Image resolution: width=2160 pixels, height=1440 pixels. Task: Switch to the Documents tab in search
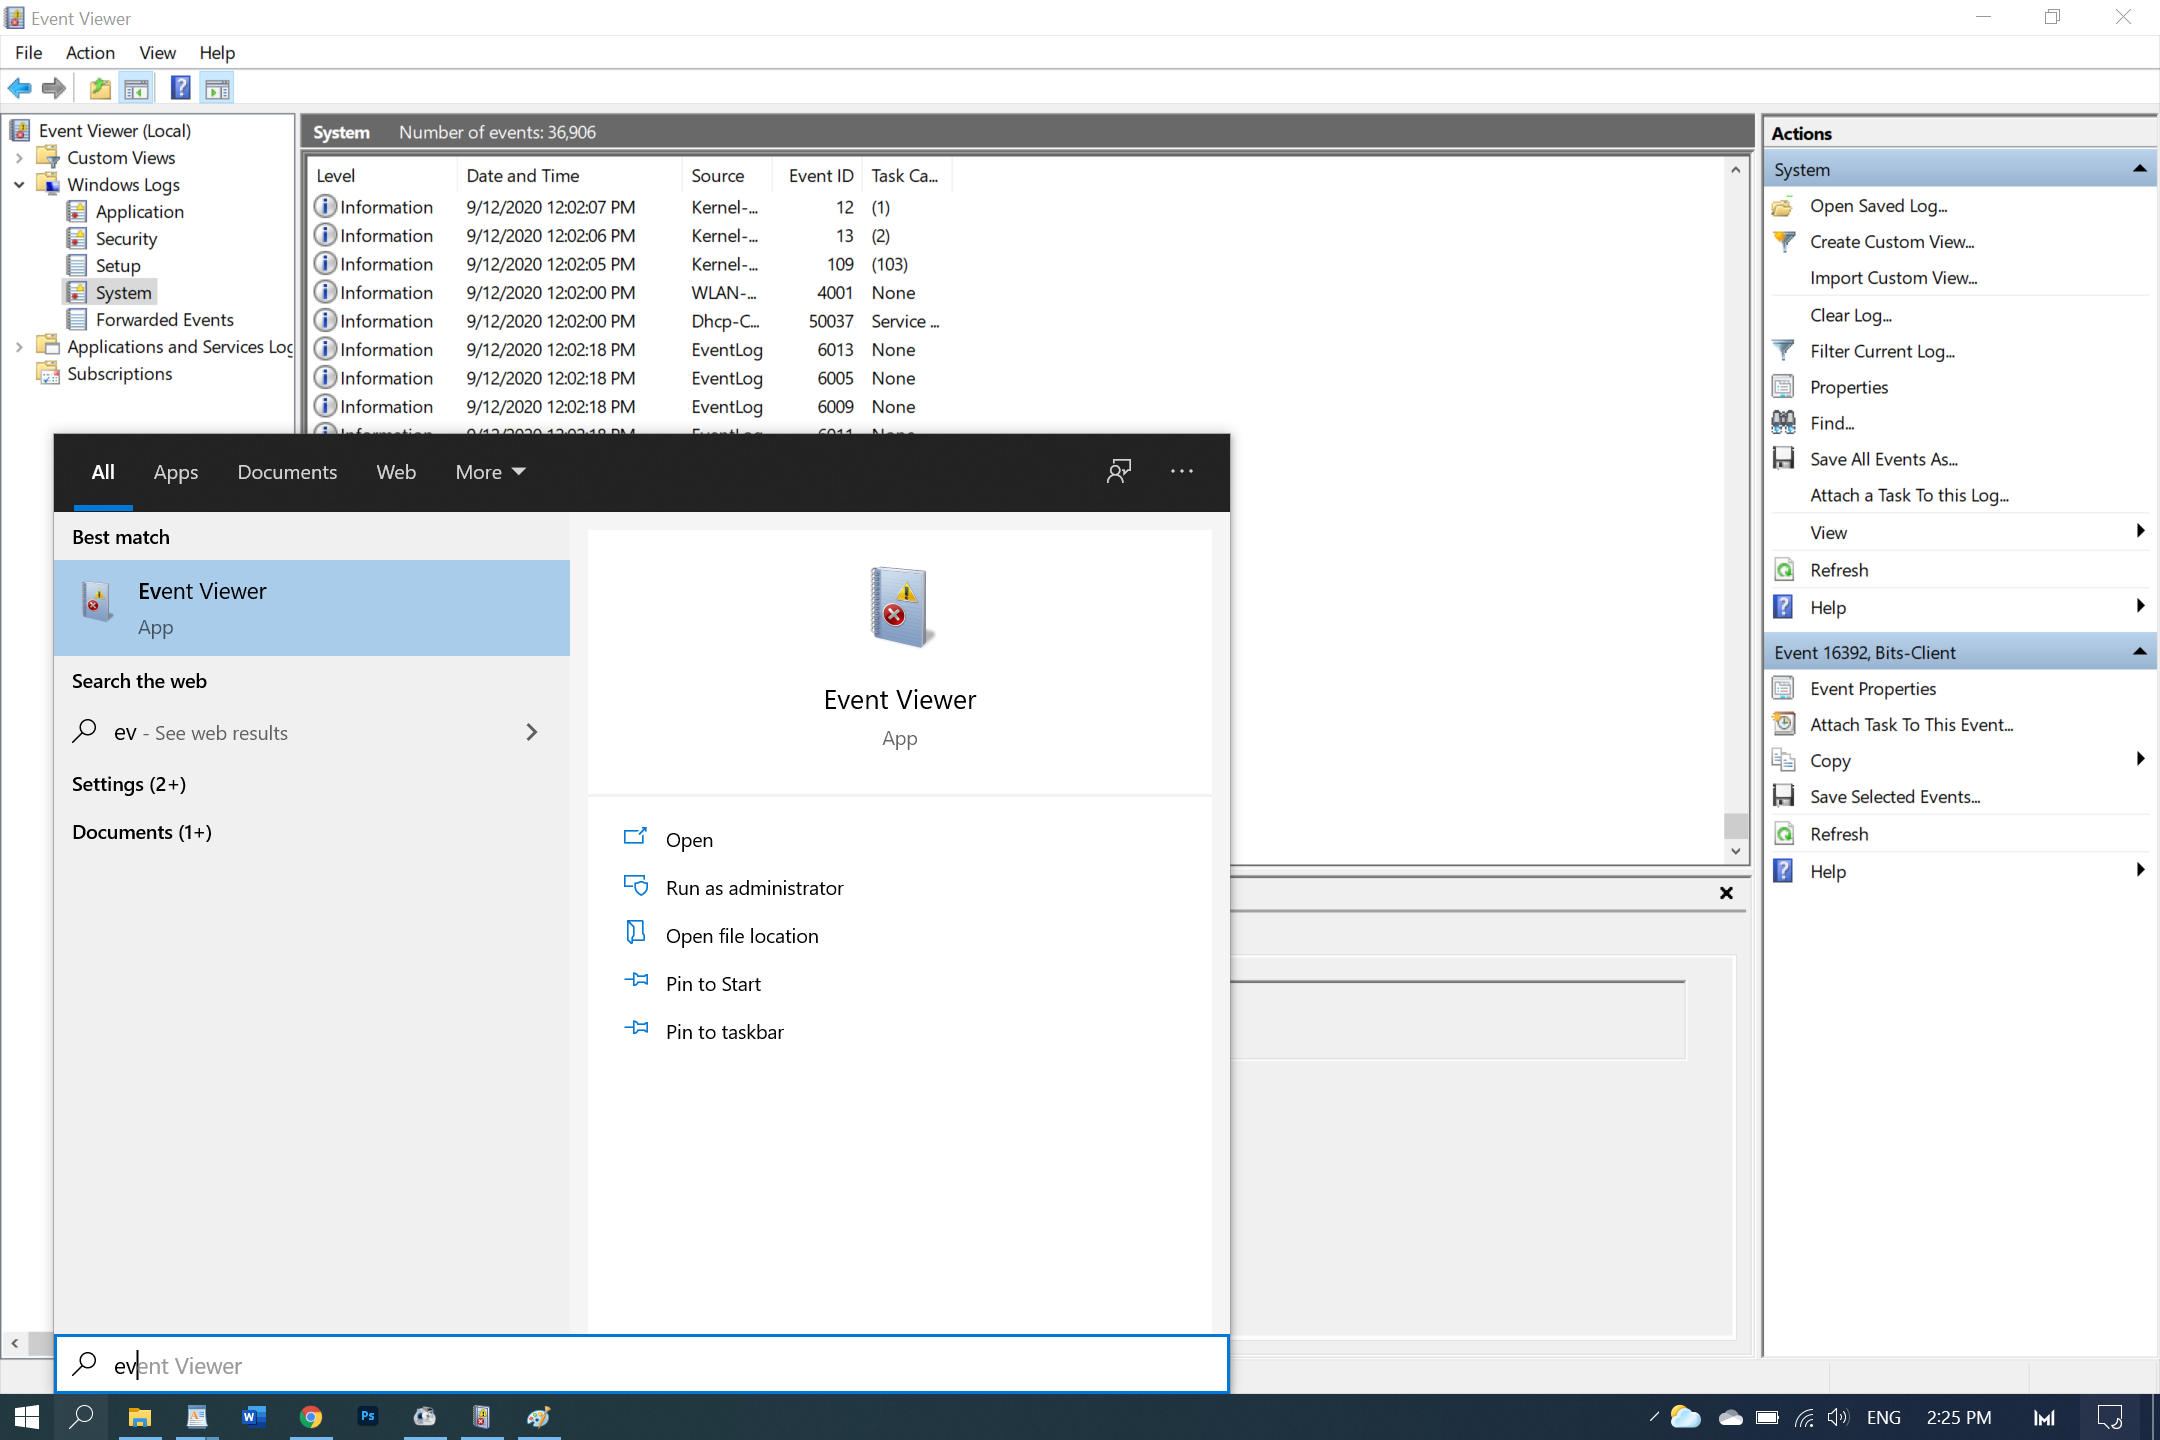click(x=287, y=472)
